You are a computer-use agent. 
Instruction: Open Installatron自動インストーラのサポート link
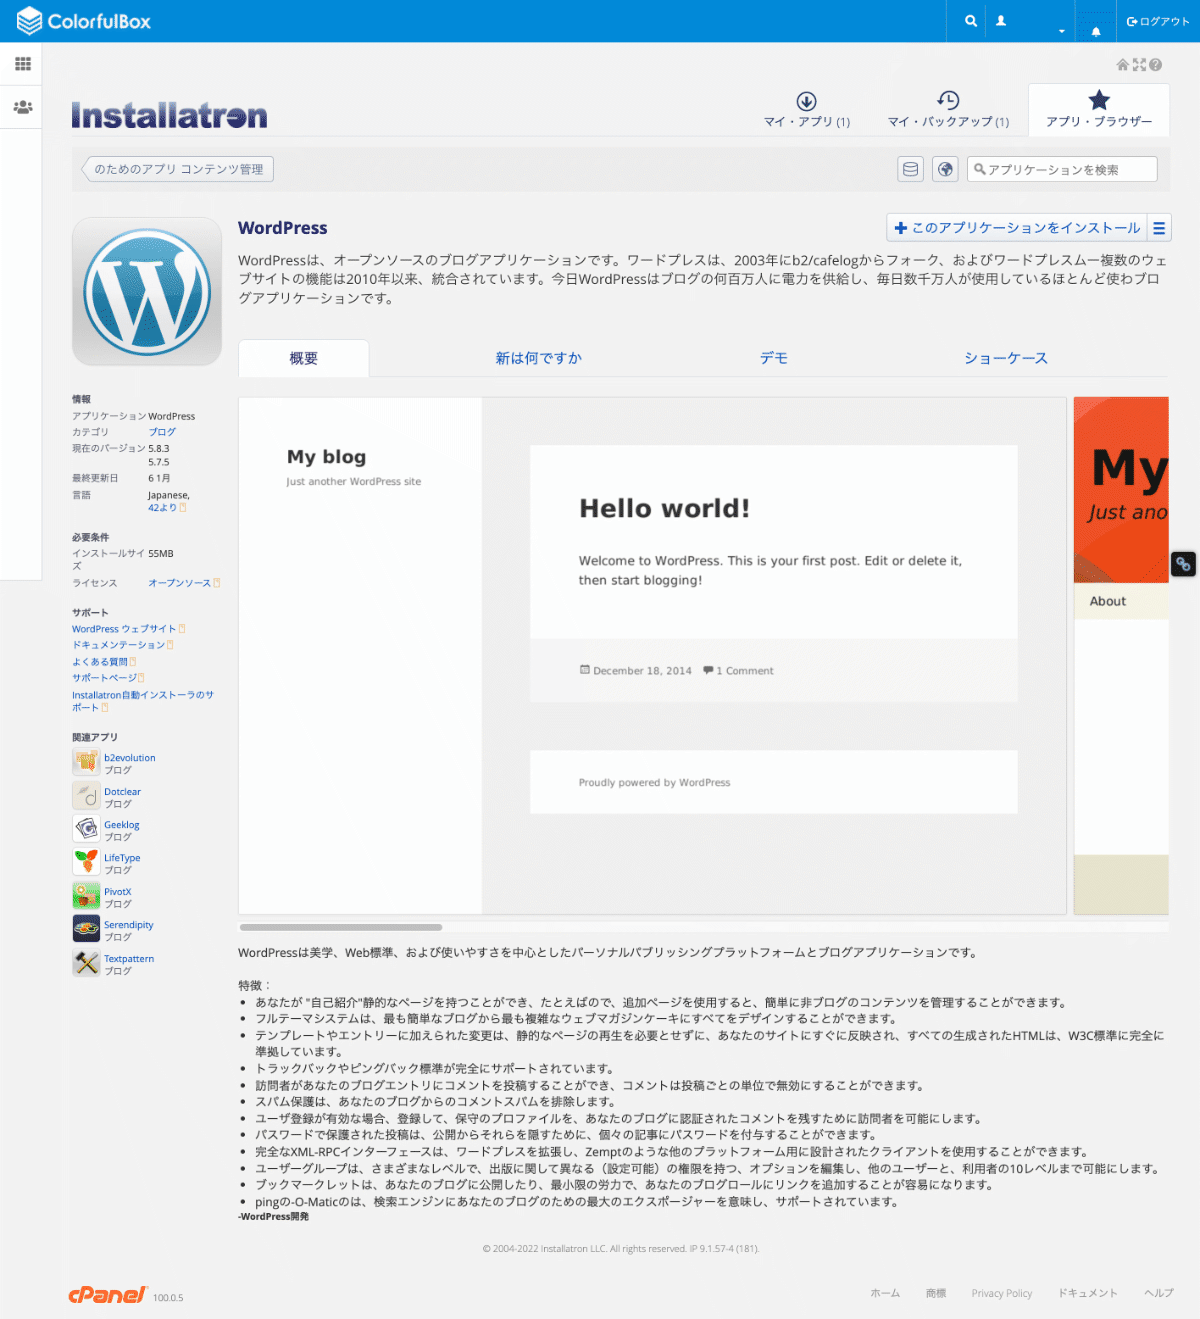tap(143, 701)
